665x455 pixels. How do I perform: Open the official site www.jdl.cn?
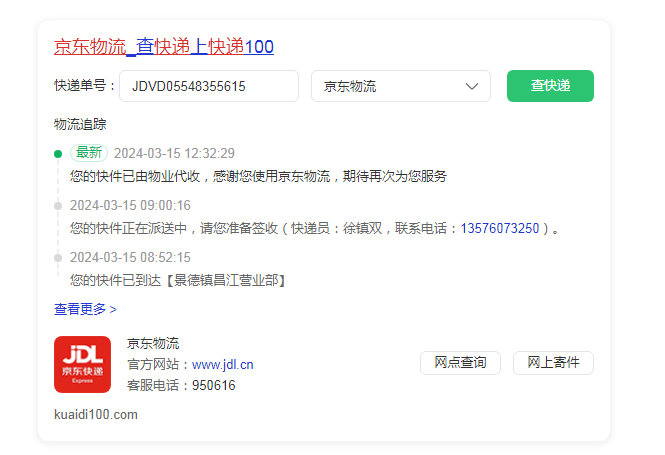point(223,365)
